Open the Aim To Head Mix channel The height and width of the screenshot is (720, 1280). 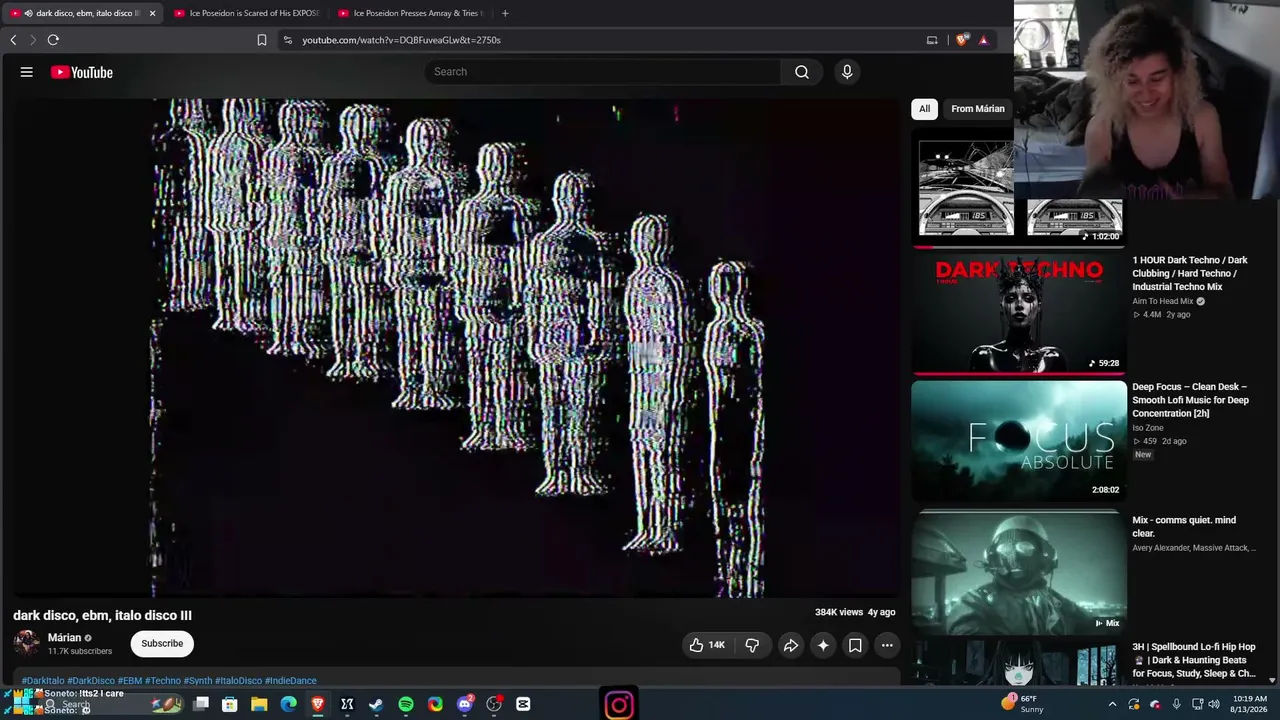[1163, 301]
